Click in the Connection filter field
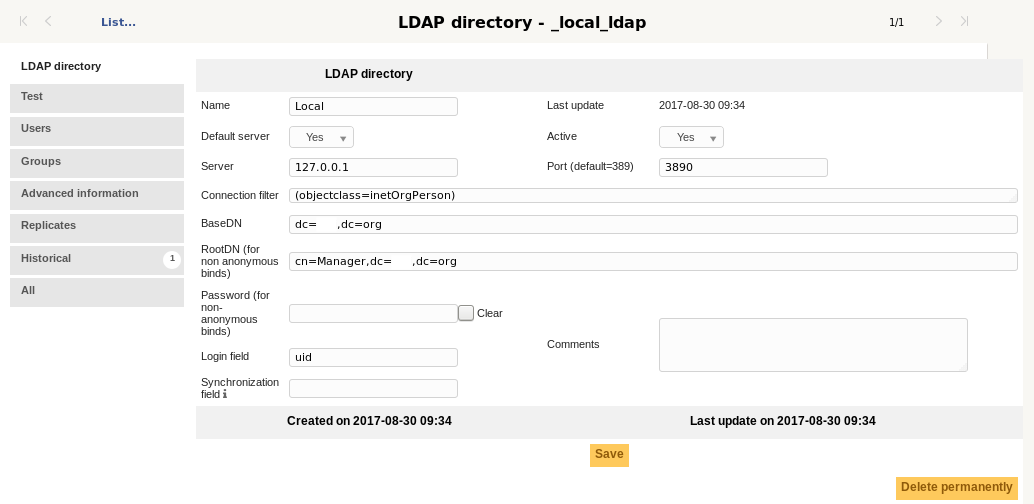 (x=654, y=195)
